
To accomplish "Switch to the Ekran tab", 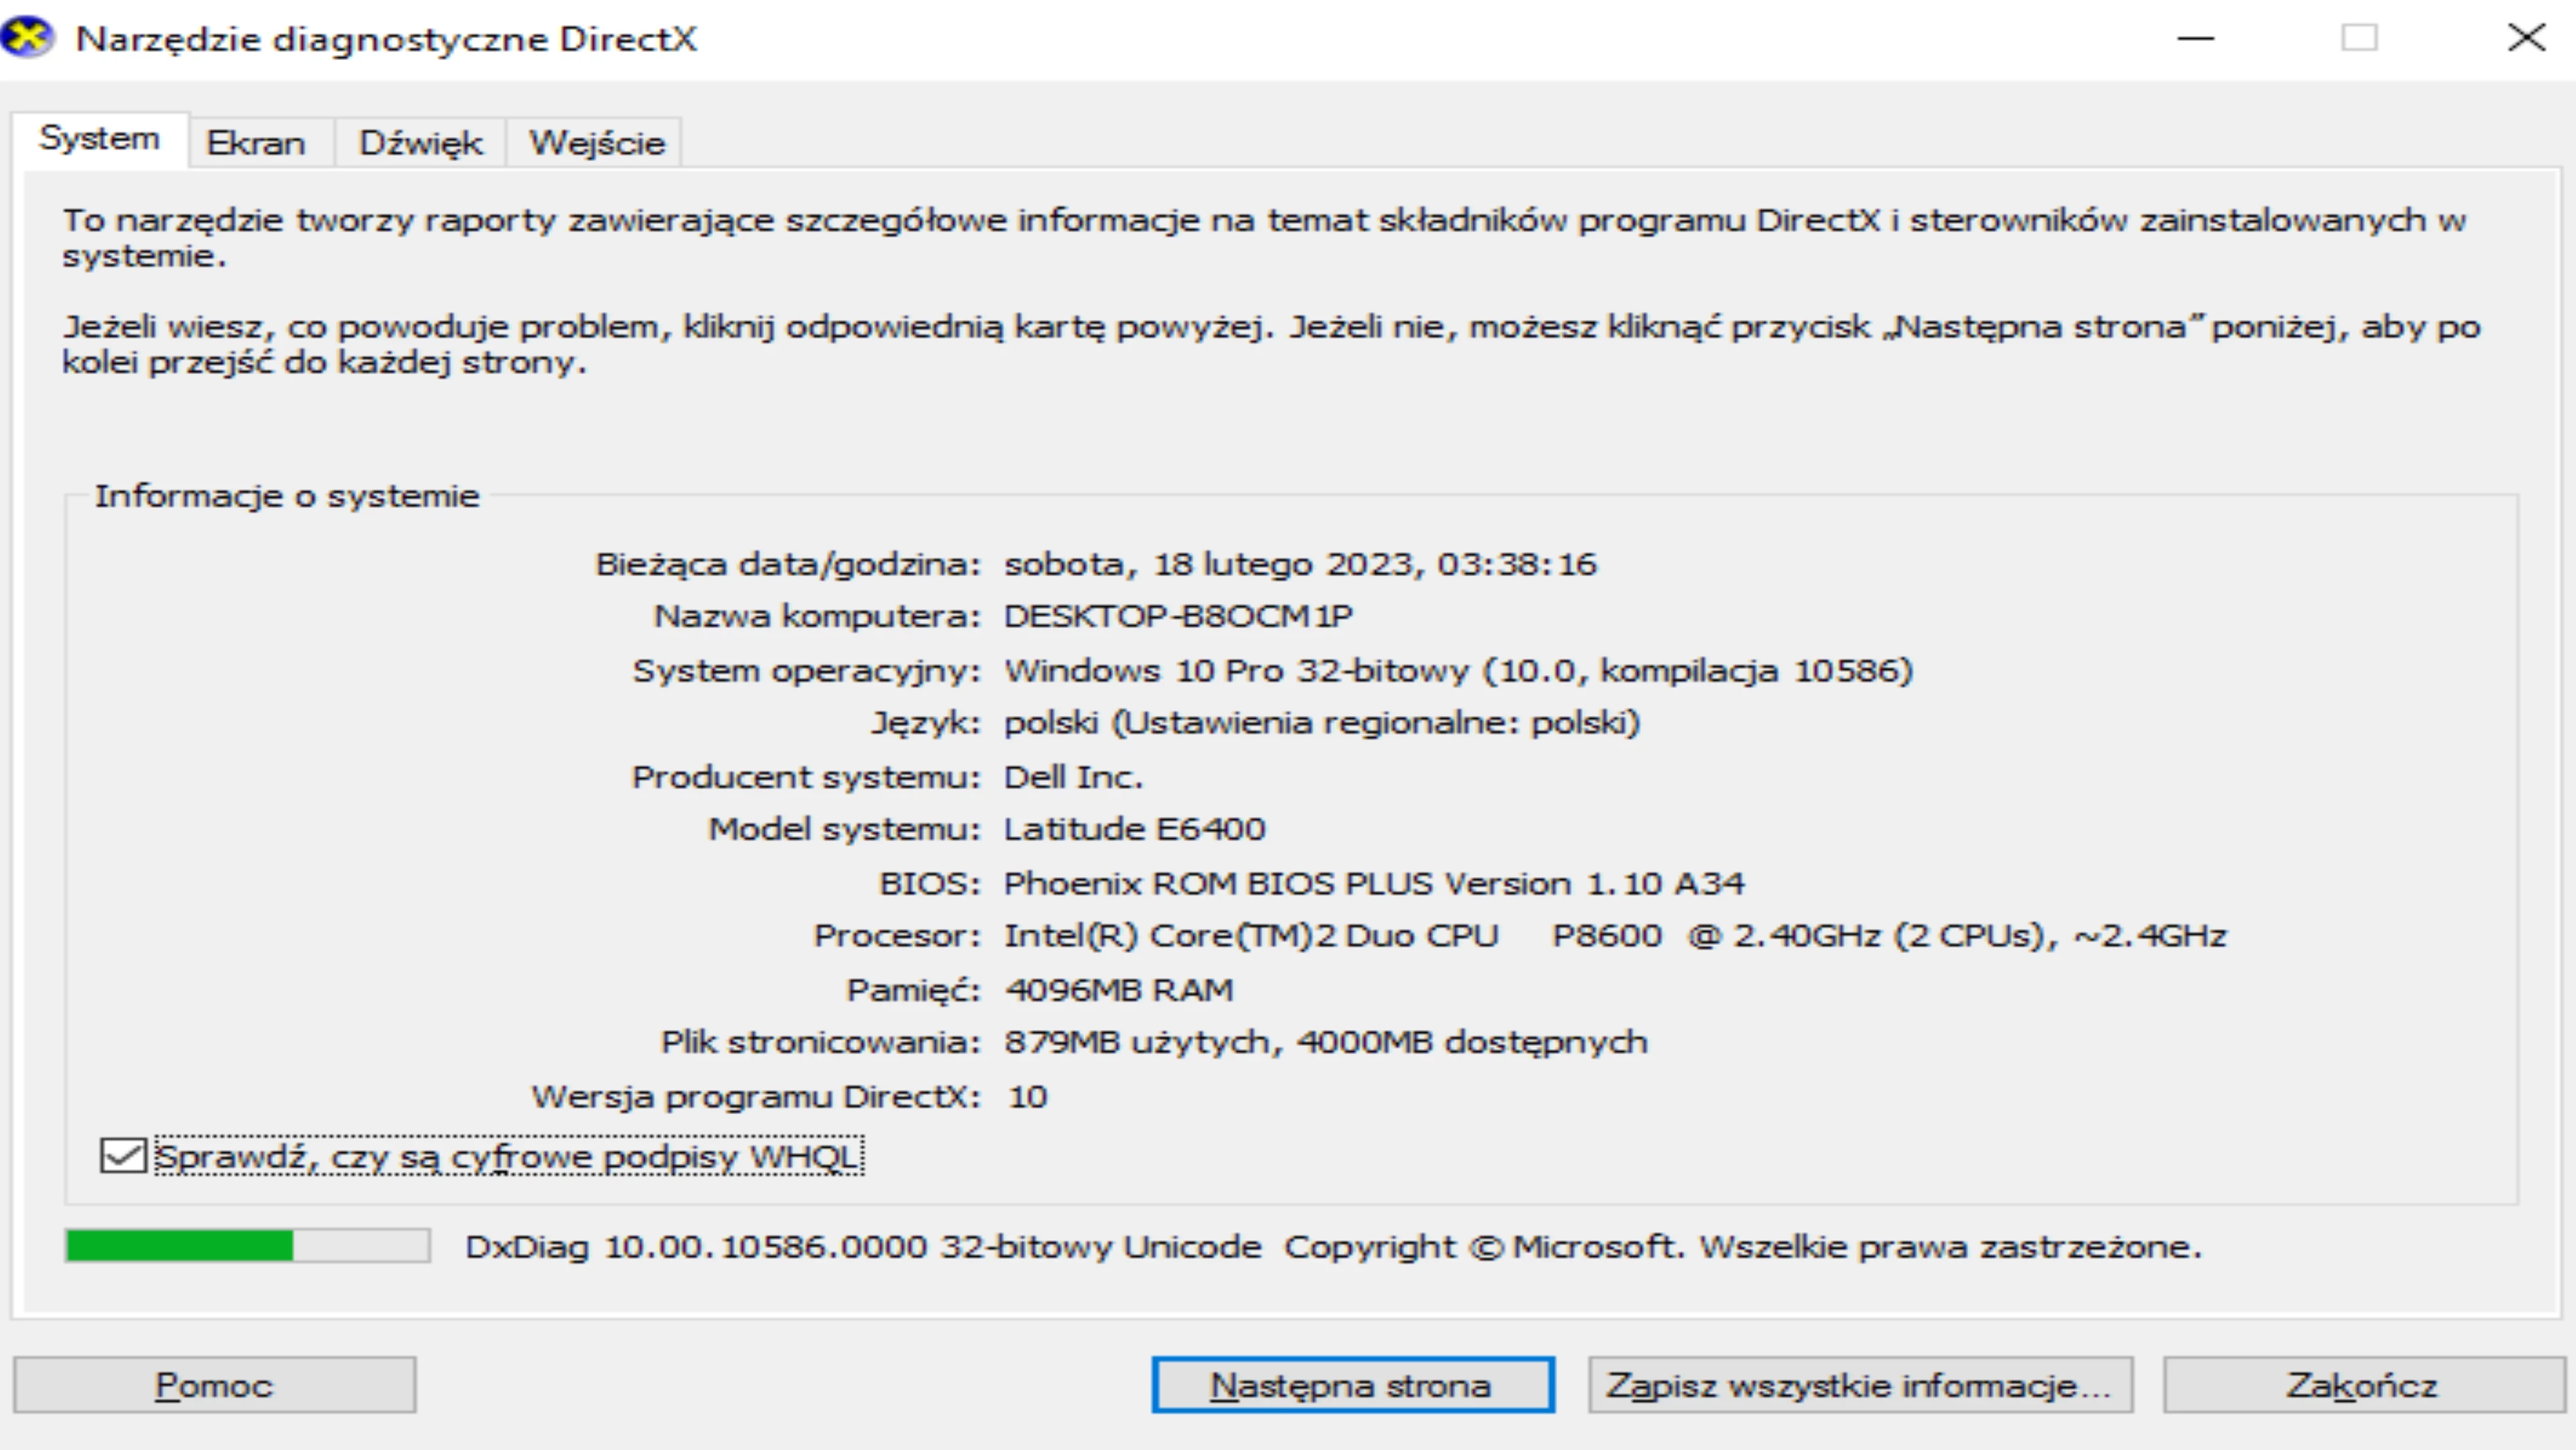I will click(x=256, y=143).
